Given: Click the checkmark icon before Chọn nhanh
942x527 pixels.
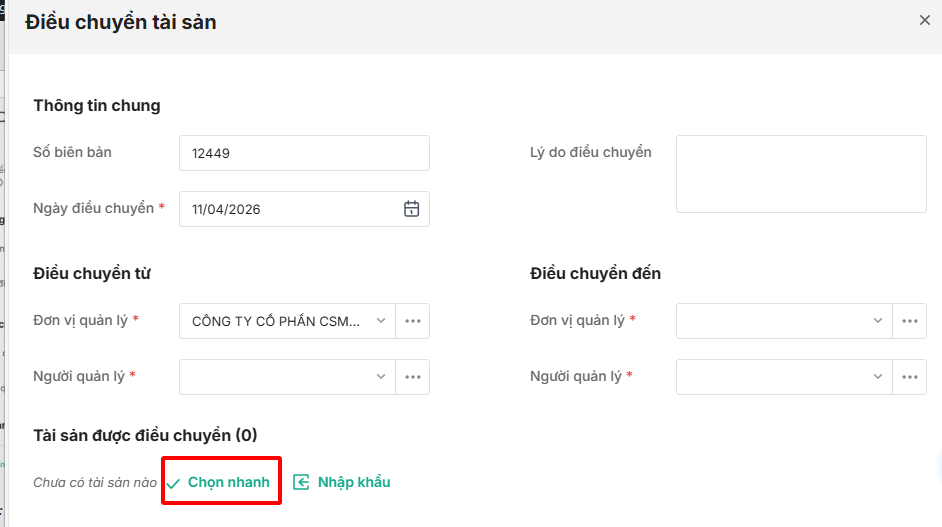Looking at the screenshot, I should pyautogui.click(x=173, y=483).
